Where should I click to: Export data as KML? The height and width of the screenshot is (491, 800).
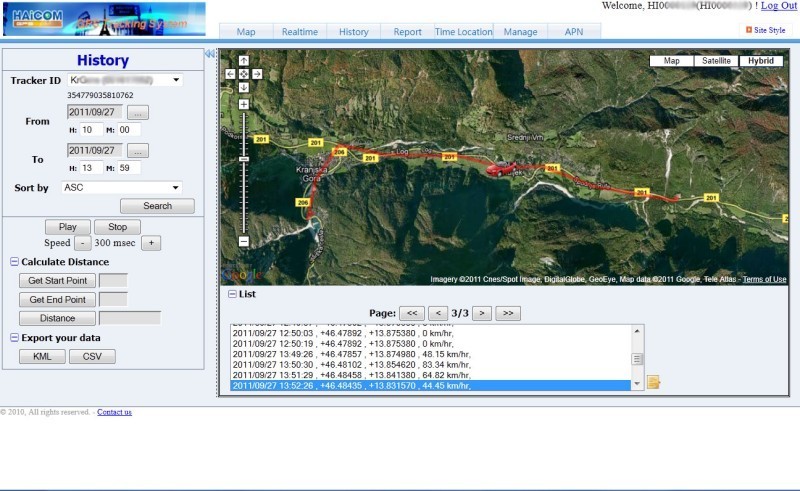click(x=42, y=356)
